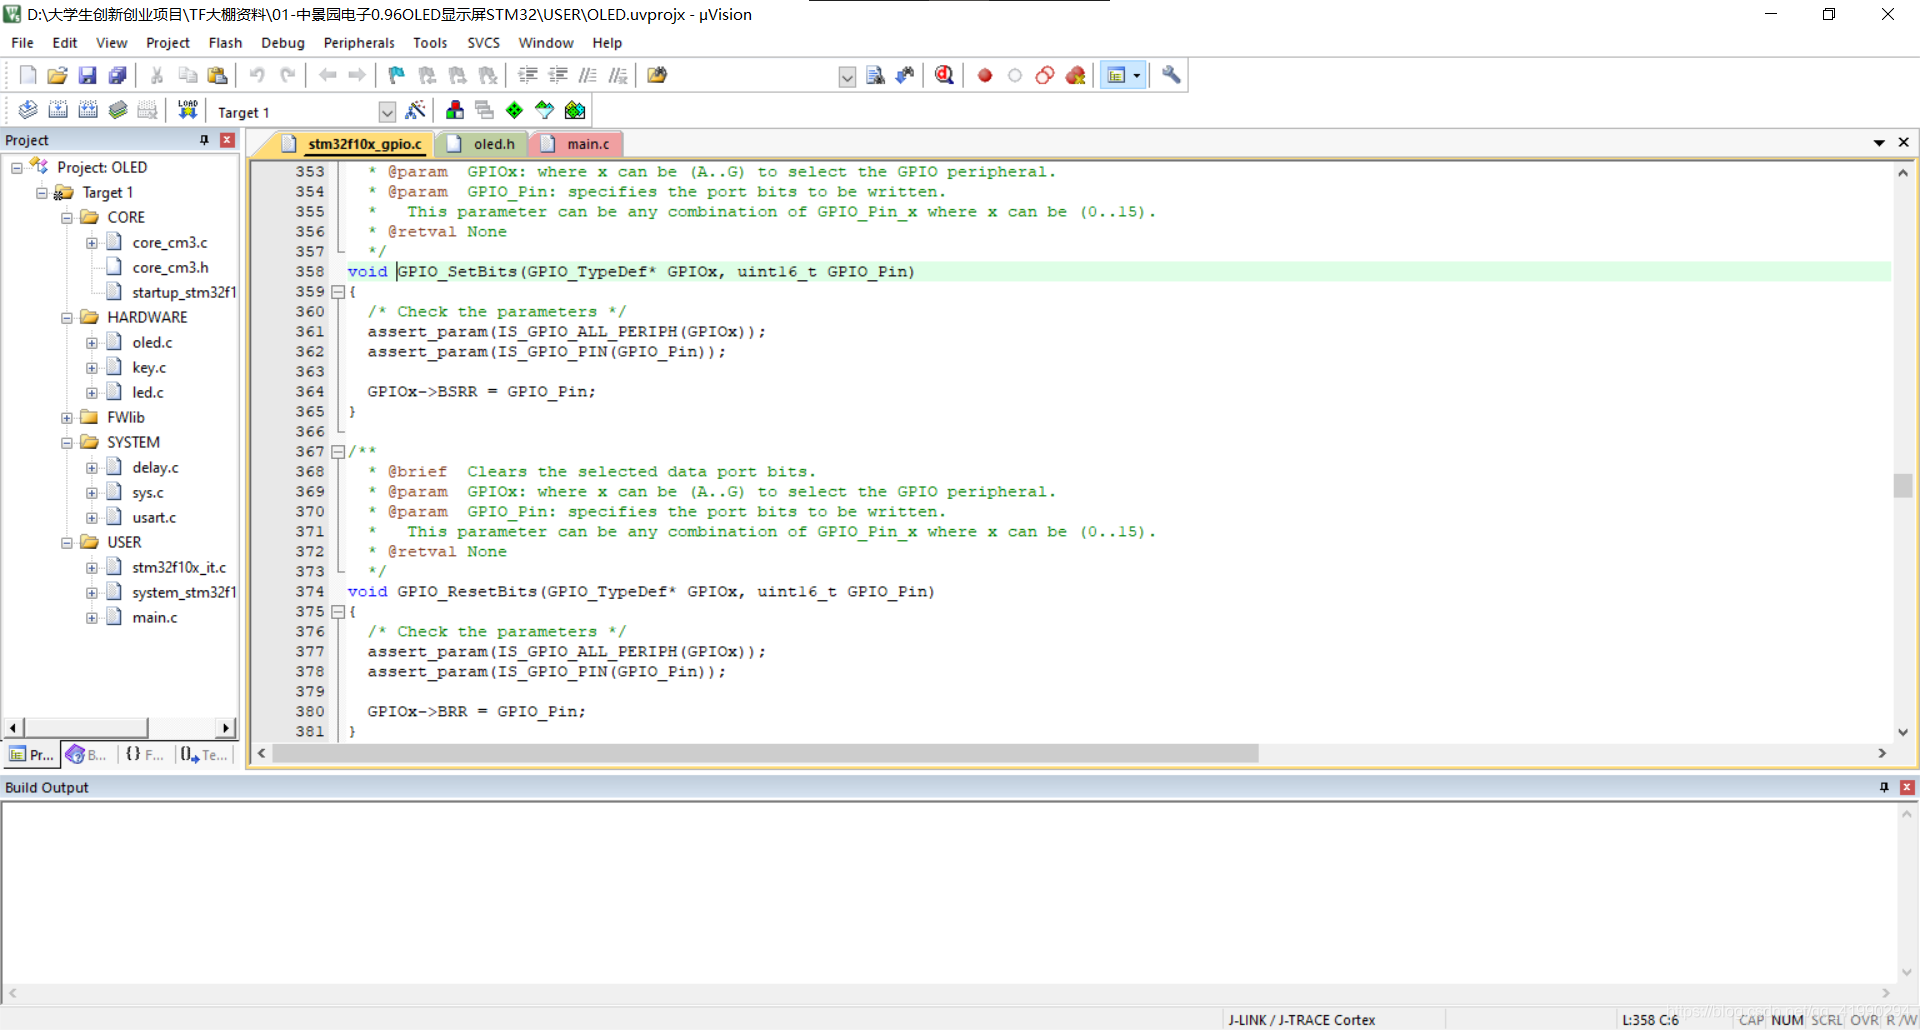The height and width of the screenshot is (1030, 1920).
Task: Open the Flash menu
Action: click(x=225, y=43)
